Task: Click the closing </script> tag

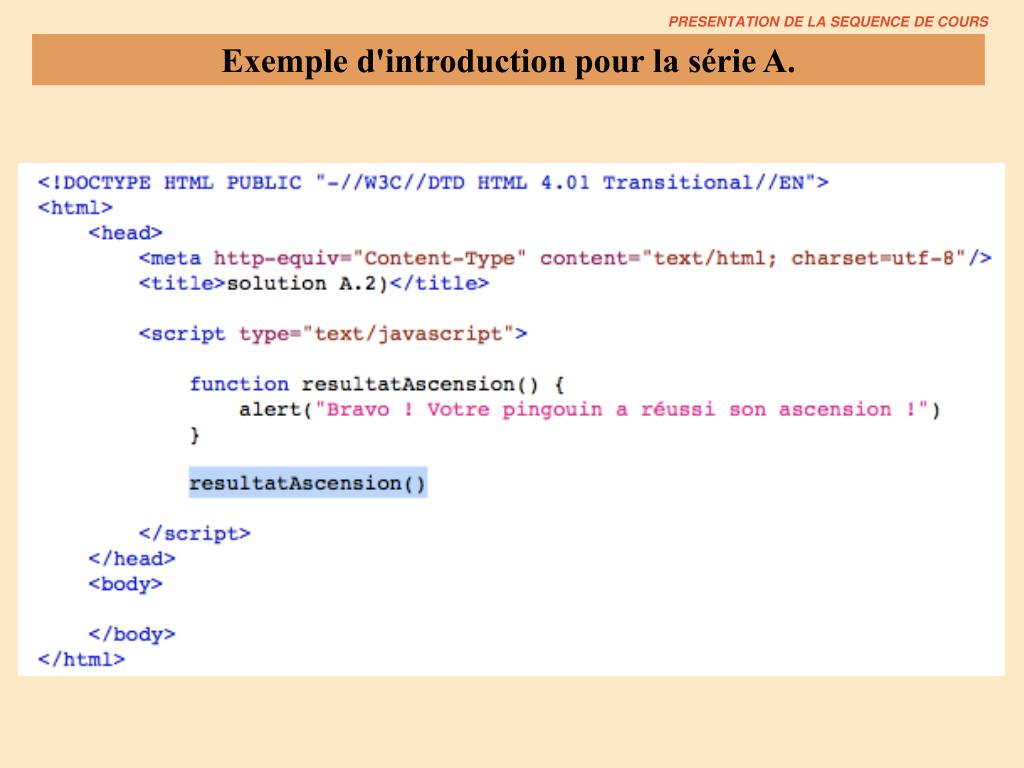Action: pyautogui.click(x=194, y=534)
